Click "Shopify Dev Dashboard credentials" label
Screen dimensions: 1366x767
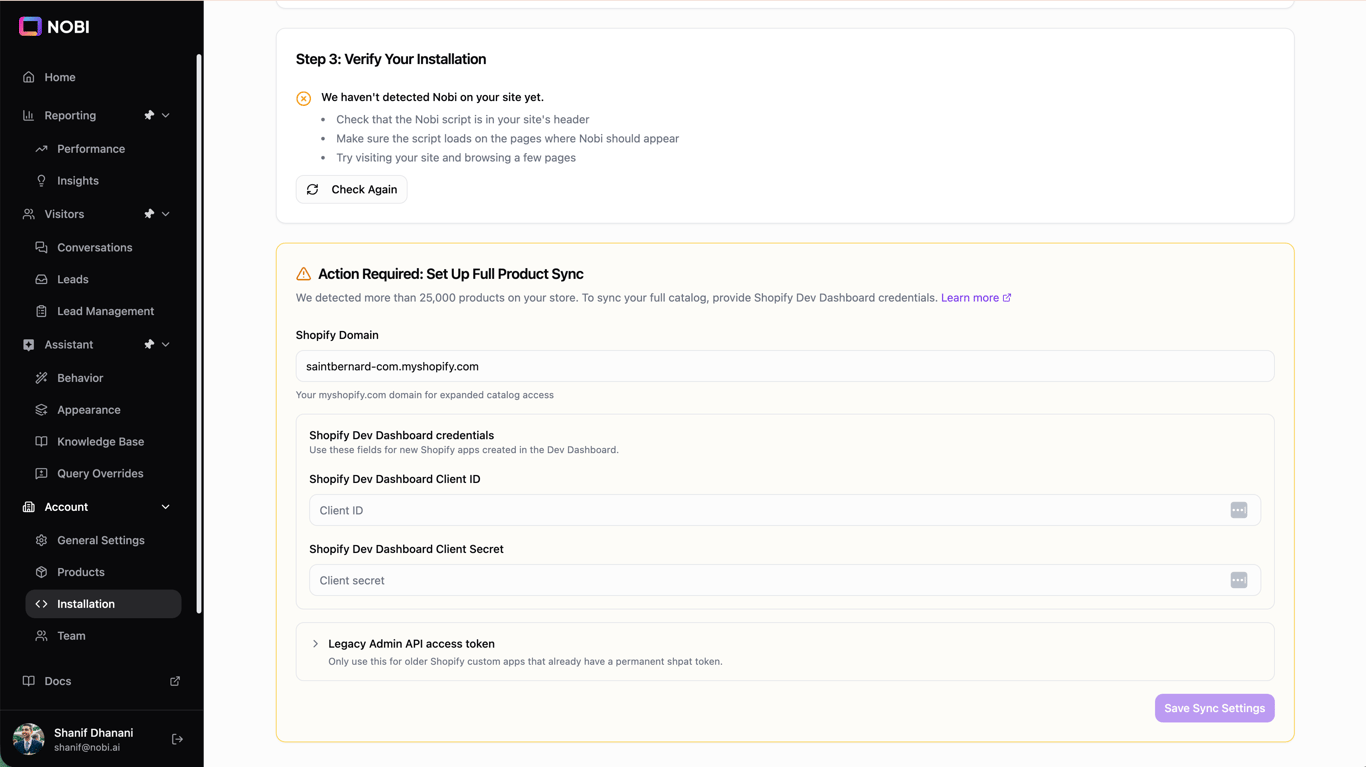coord(401,435)
